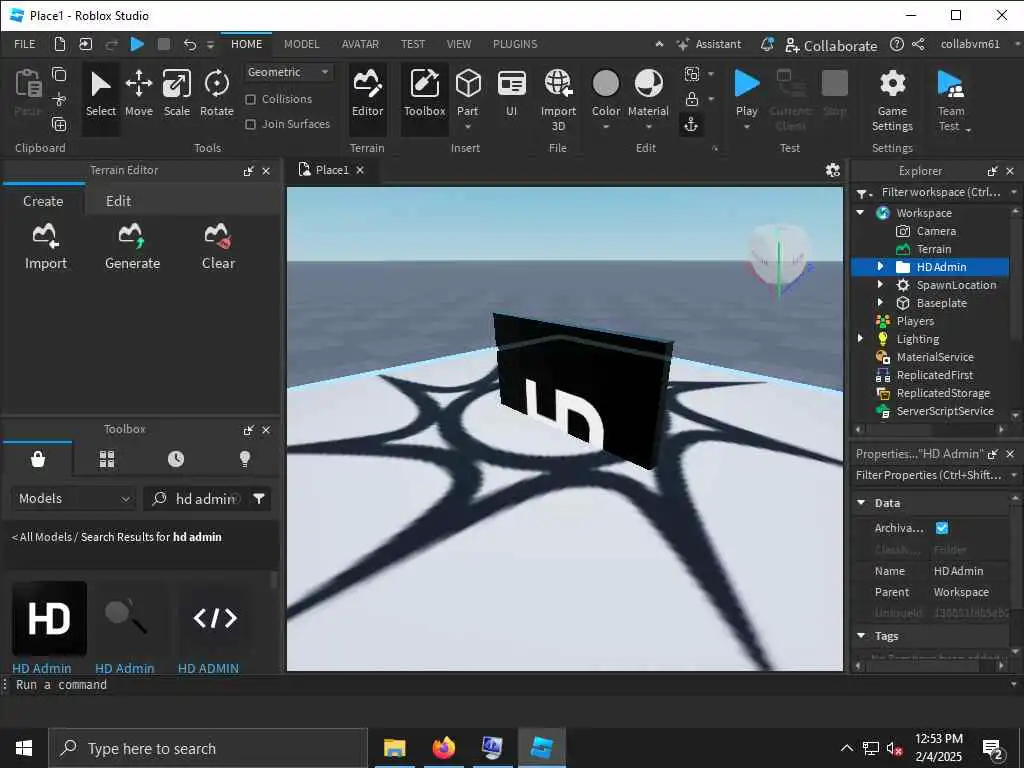Open the Assistant

pyautogui.click(x=709, y=44)
